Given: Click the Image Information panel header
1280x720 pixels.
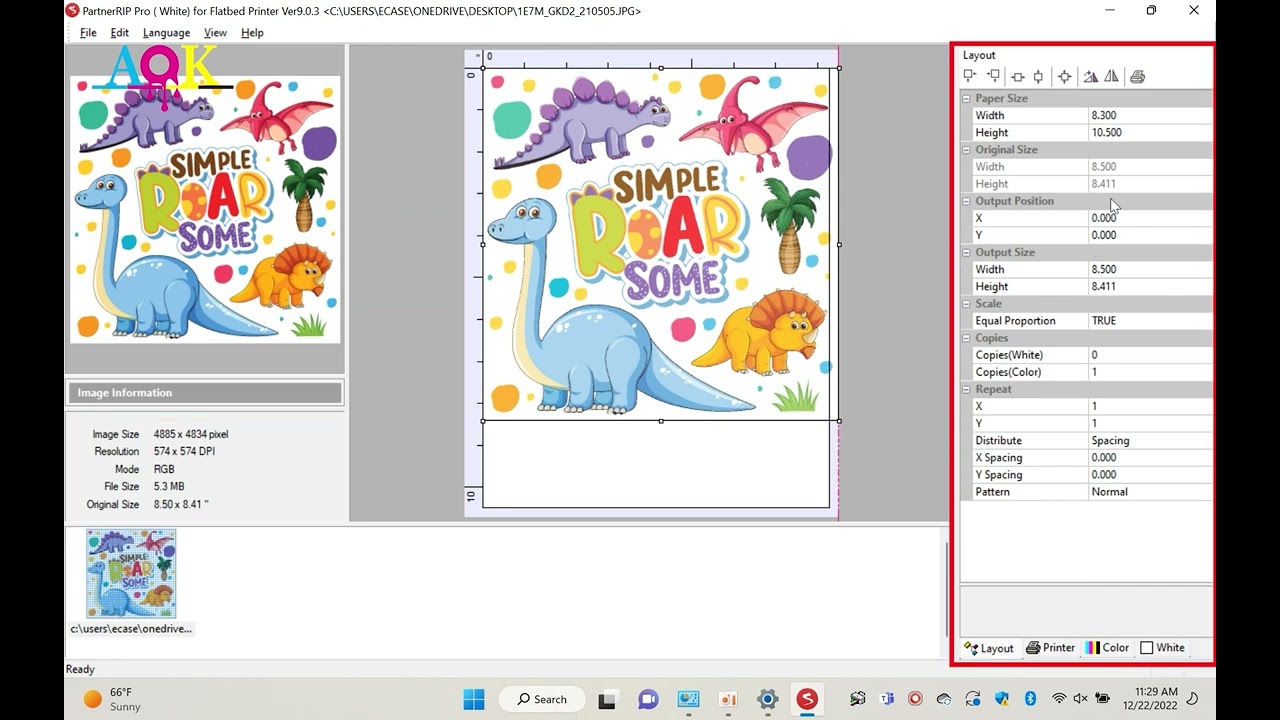Looking at the screenshot, I should pos(205,393).
